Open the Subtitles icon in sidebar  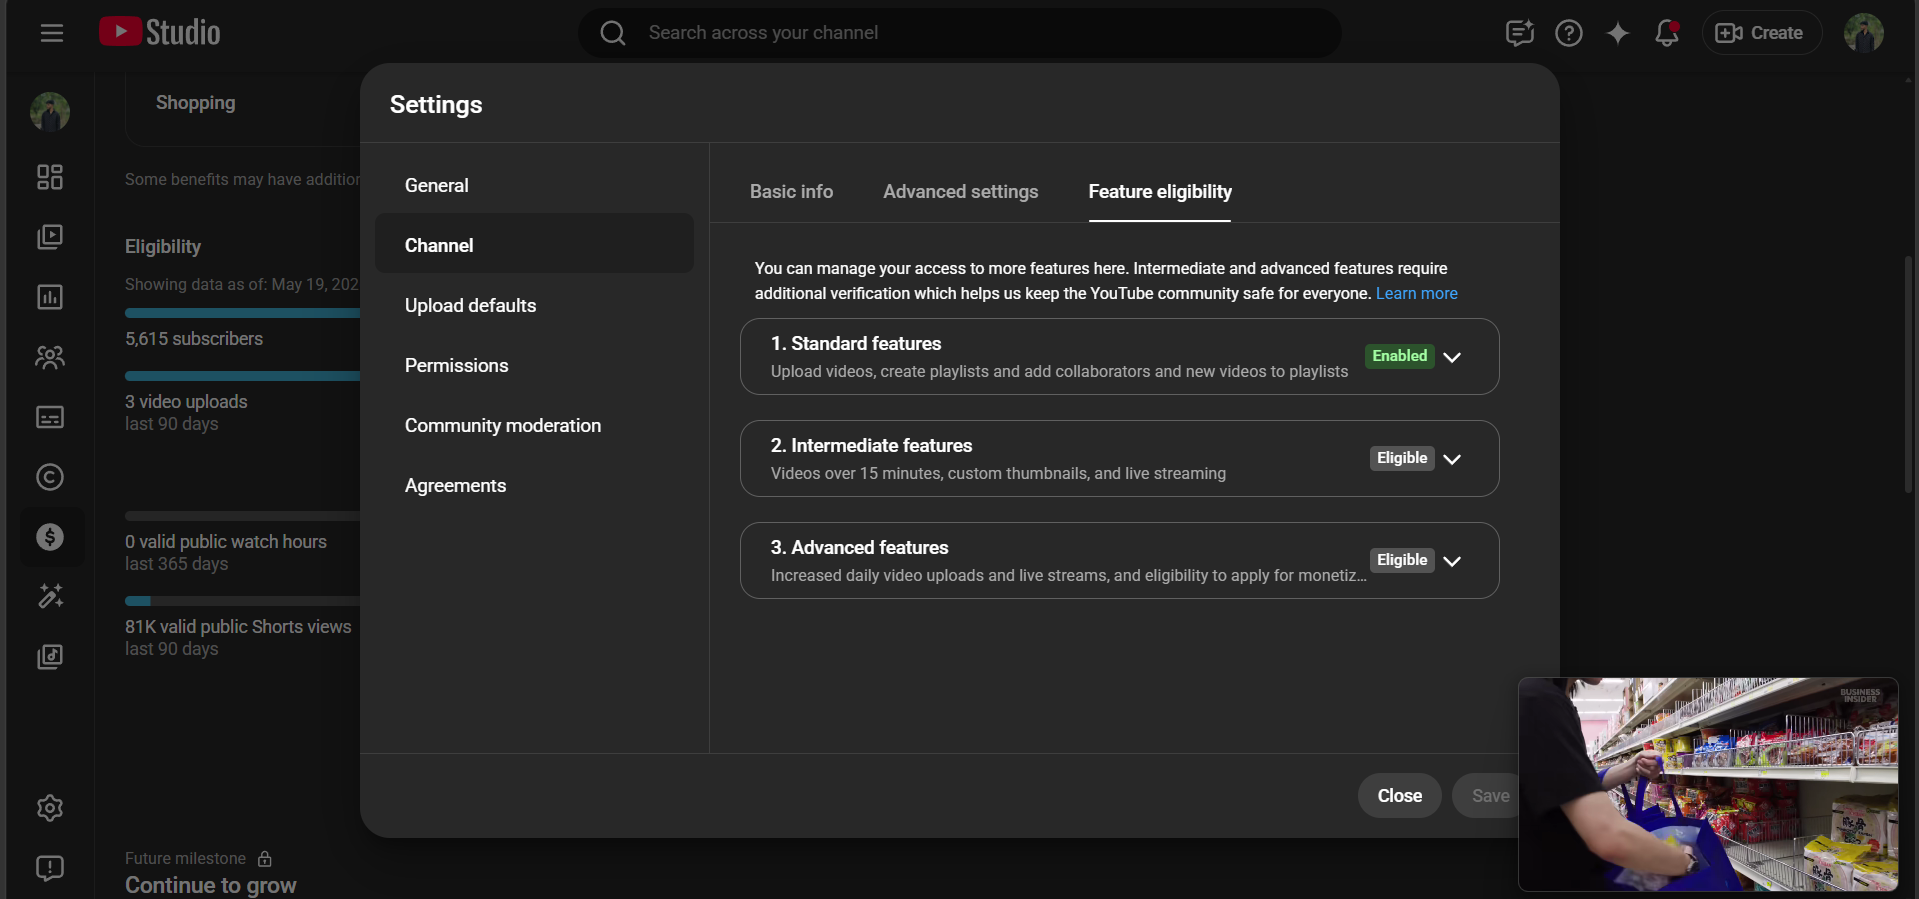tap(50, 417)
